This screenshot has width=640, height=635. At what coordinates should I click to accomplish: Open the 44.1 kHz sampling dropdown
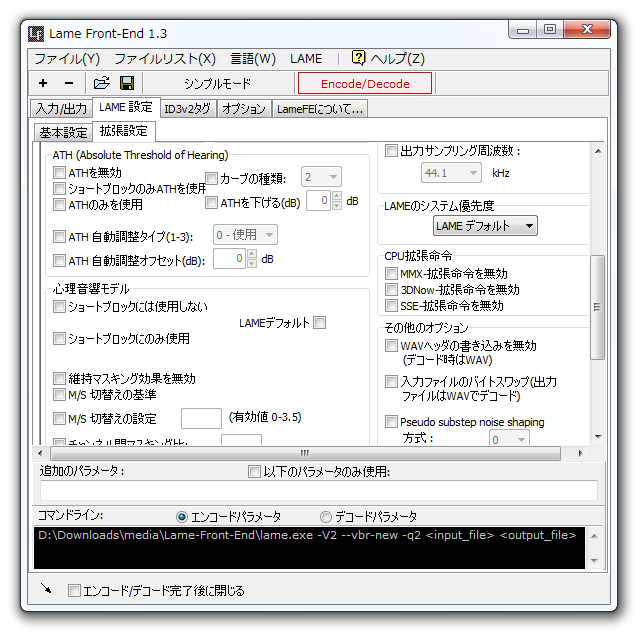451,173
